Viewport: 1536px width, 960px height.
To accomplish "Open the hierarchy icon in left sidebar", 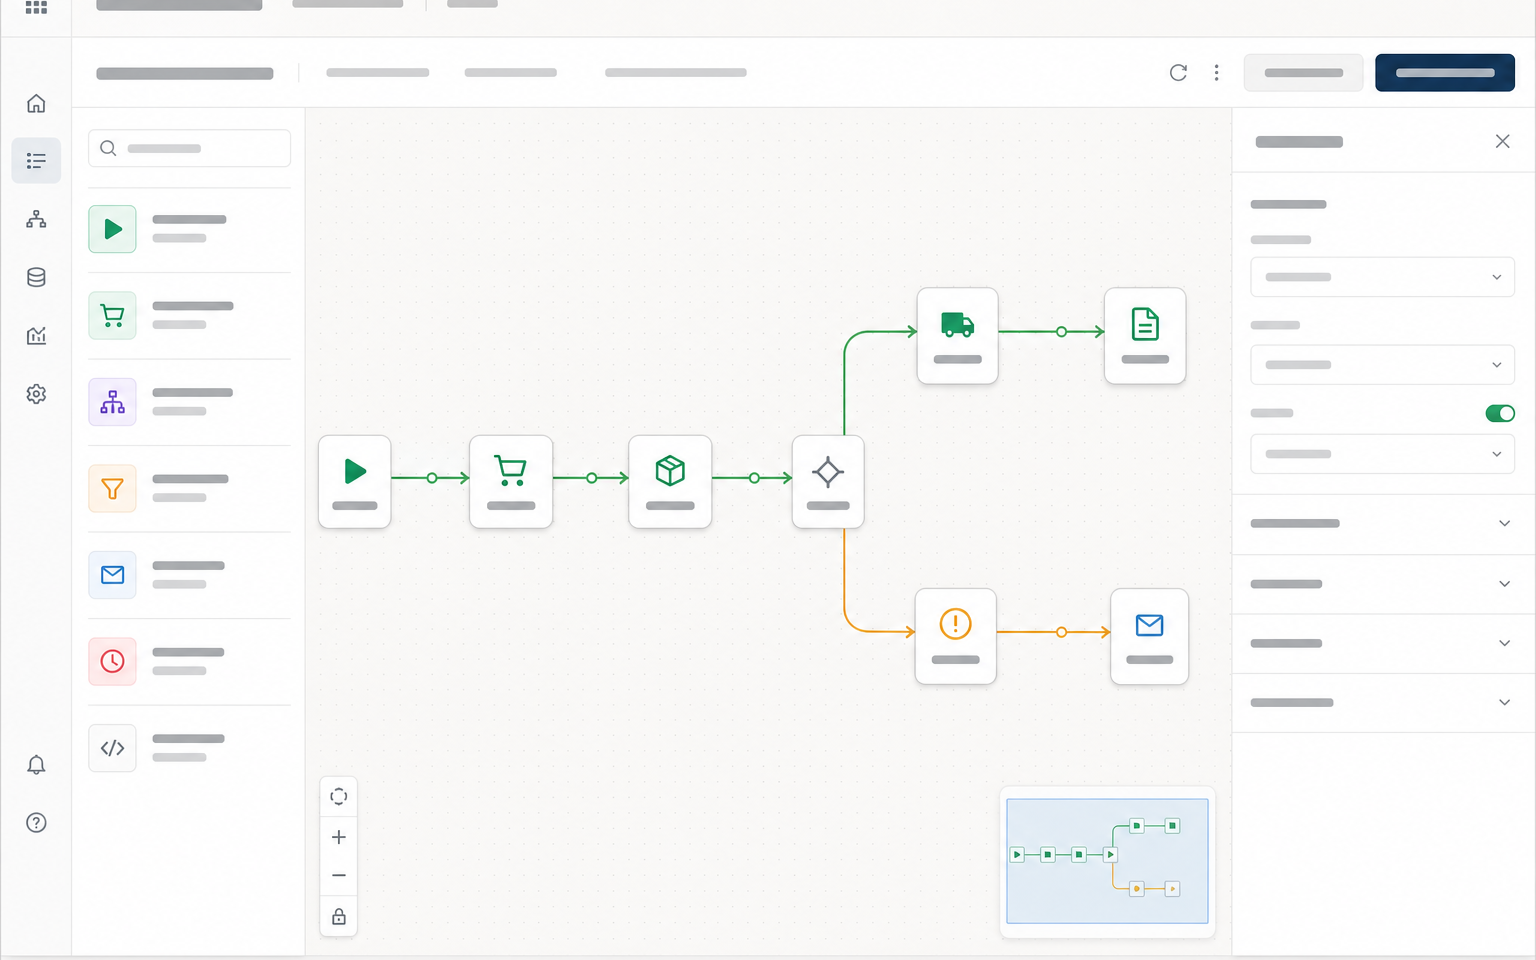I will tap(36, 219).
